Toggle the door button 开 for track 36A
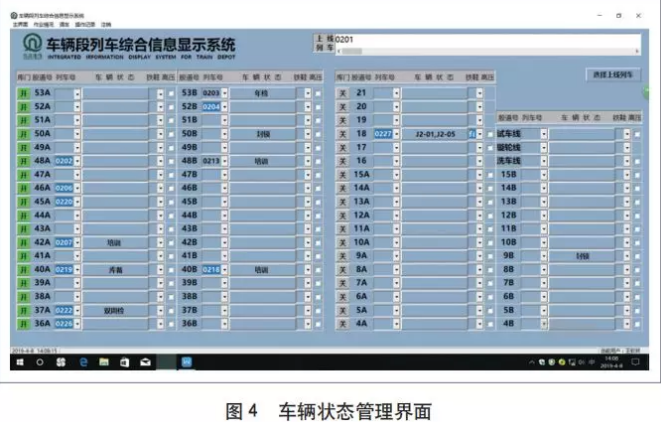 point(24,324)
